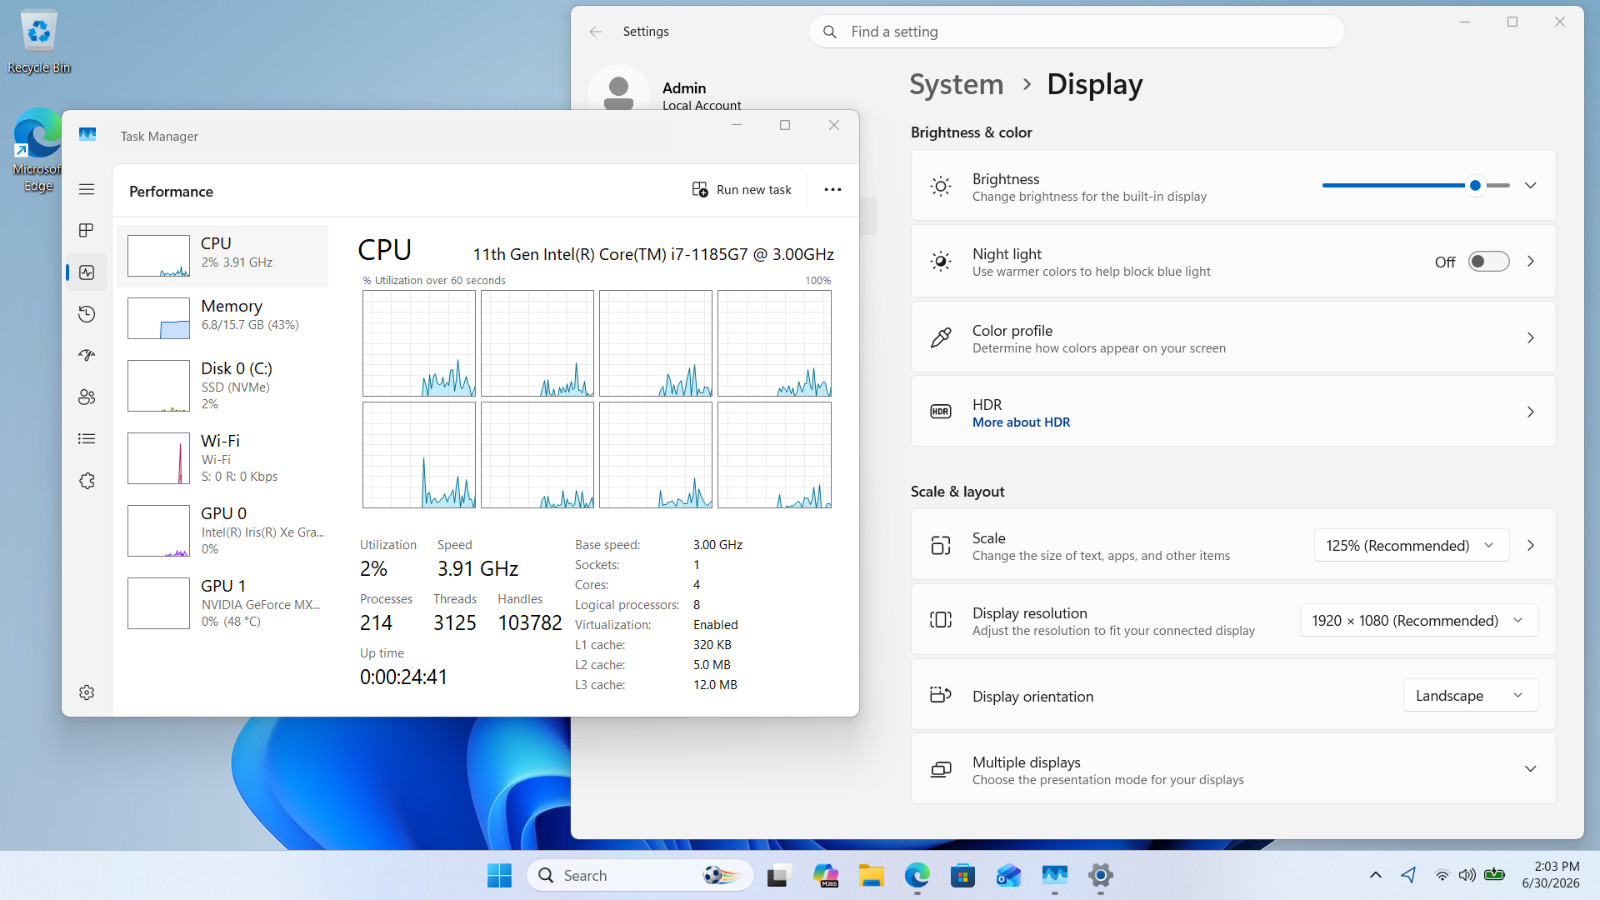
Task: Click More about HDR link
Action: (1021, 423)
